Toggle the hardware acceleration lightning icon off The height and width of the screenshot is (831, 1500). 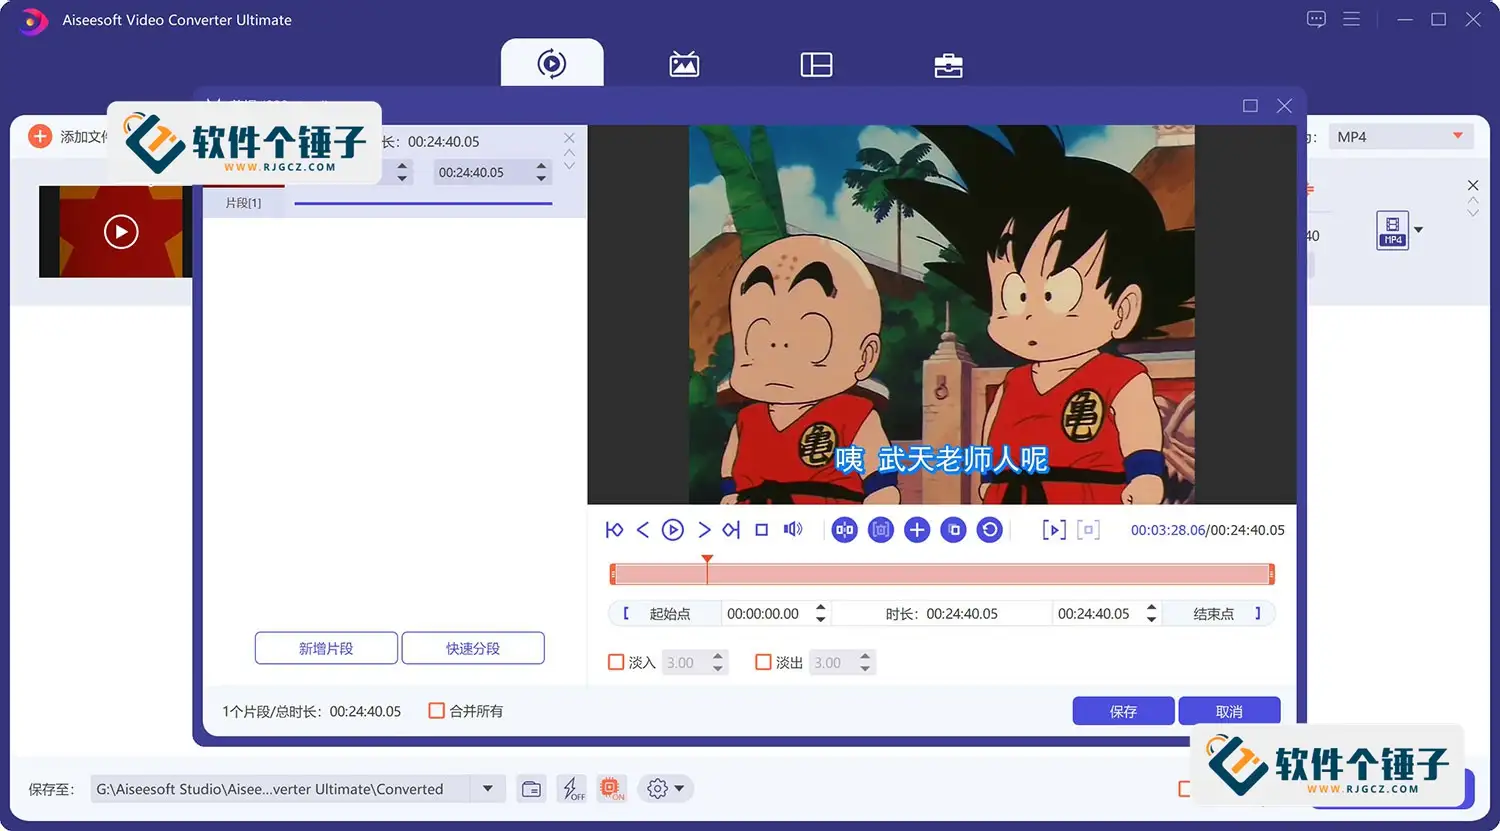[571, 788]
